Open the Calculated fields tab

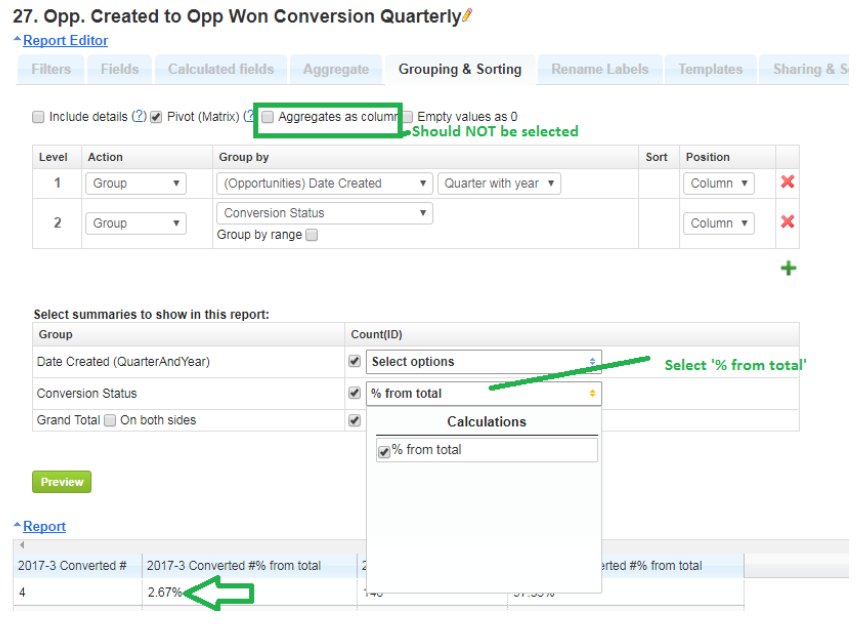tap(220, 69)
